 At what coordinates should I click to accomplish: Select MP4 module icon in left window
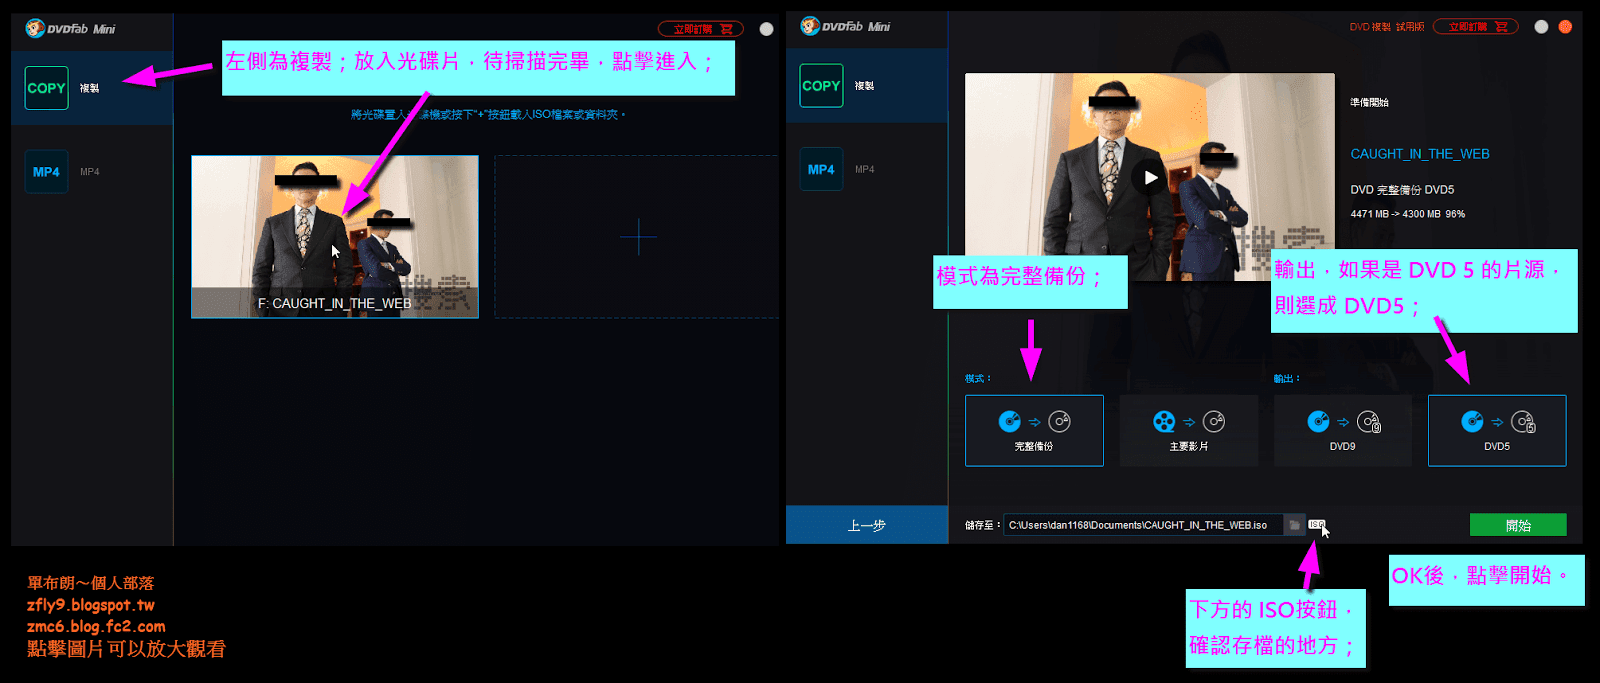[46, 172]
